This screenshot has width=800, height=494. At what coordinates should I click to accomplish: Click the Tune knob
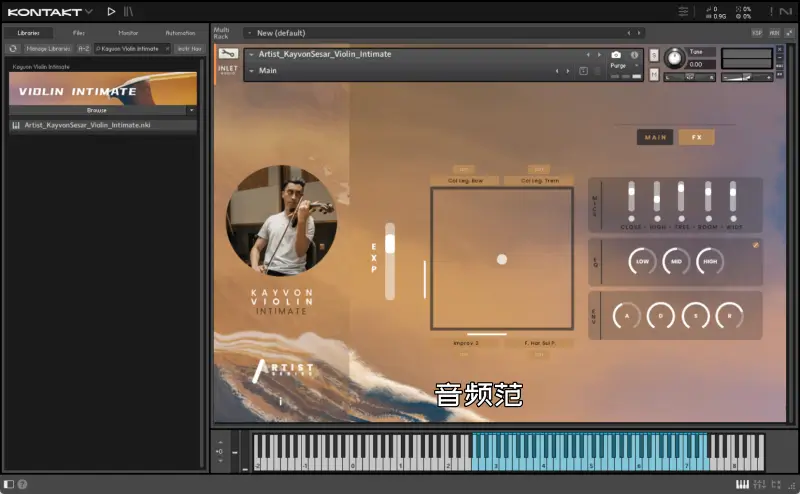tap(674, 58)
